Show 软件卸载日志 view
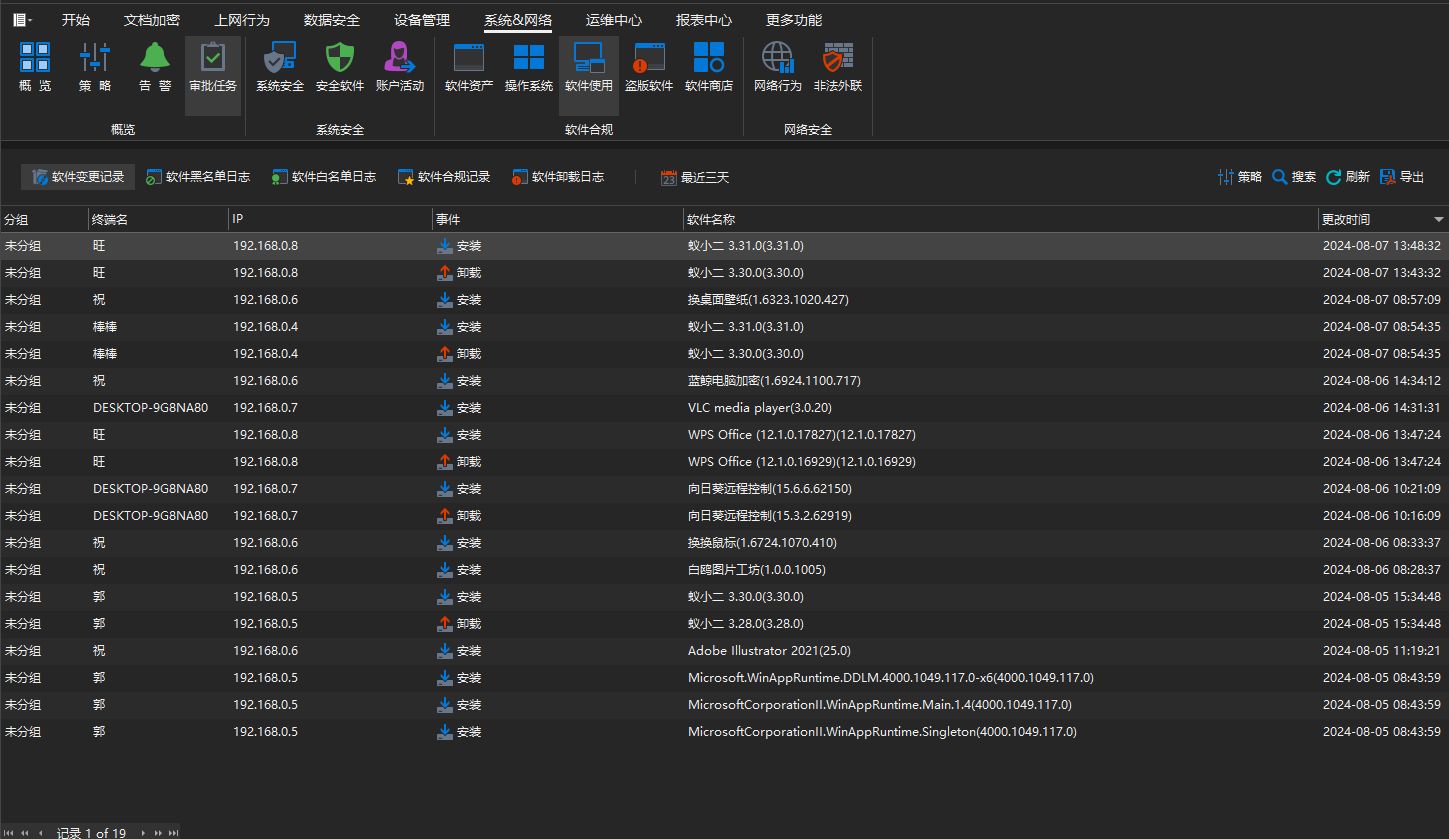Screen dimensions: 1449x839 pyautogui.click(x=558, y=177)
